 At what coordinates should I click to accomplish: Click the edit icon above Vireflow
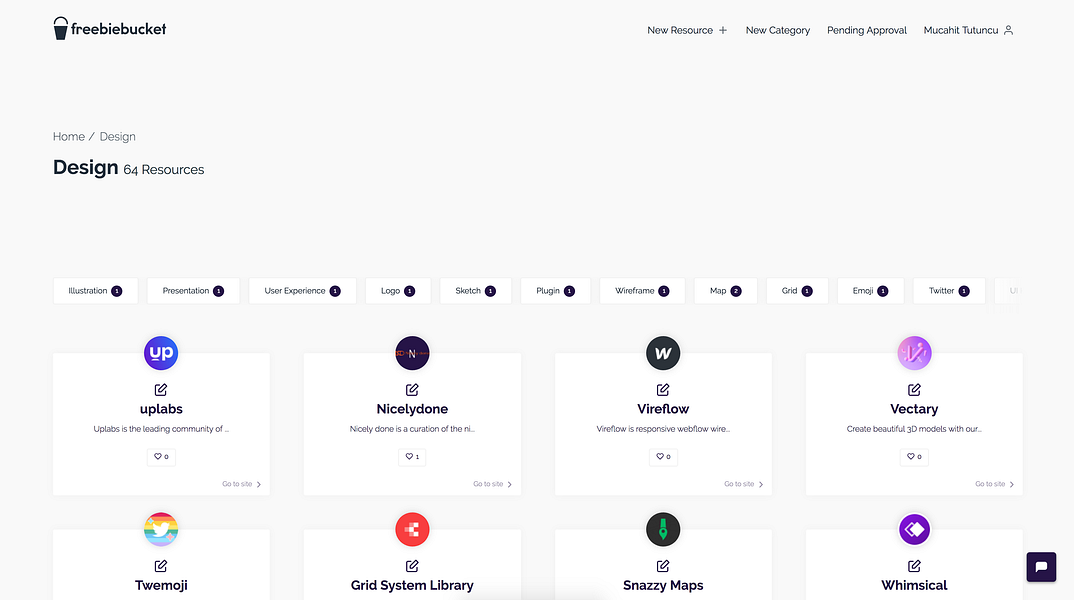[663, 390]
